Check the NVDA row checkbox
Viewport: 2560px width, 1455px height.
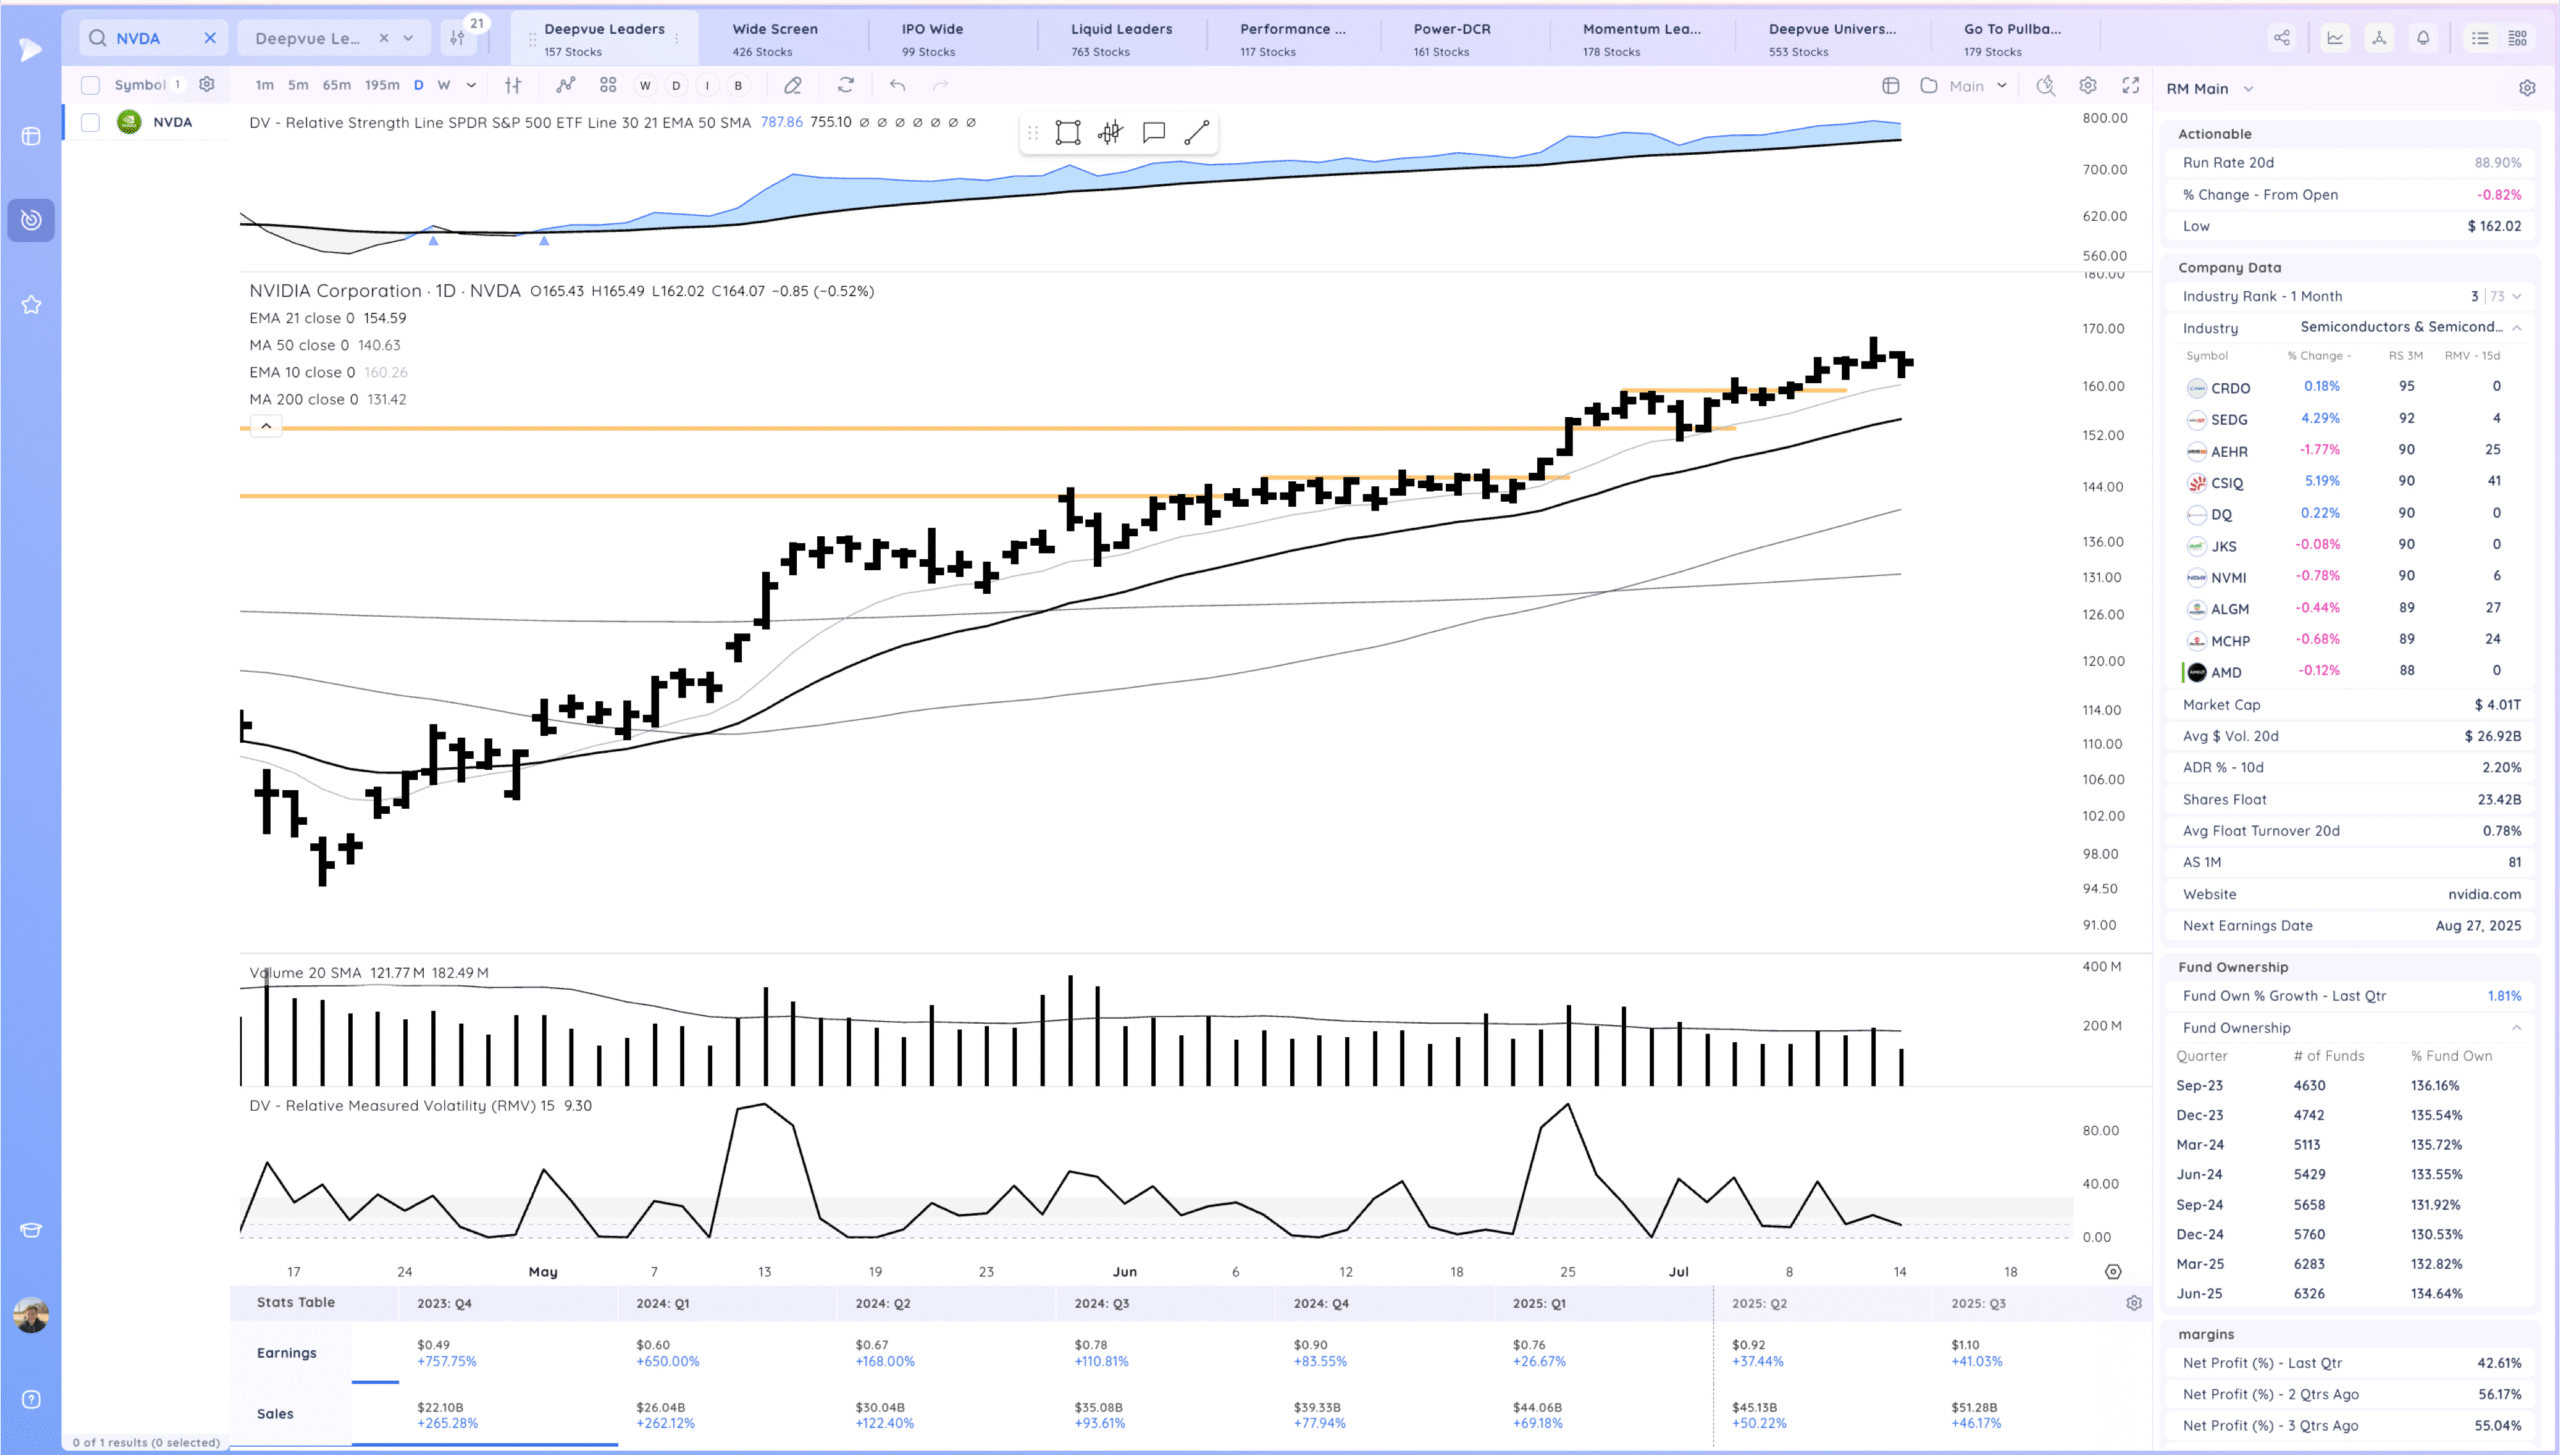coord(90,122)
